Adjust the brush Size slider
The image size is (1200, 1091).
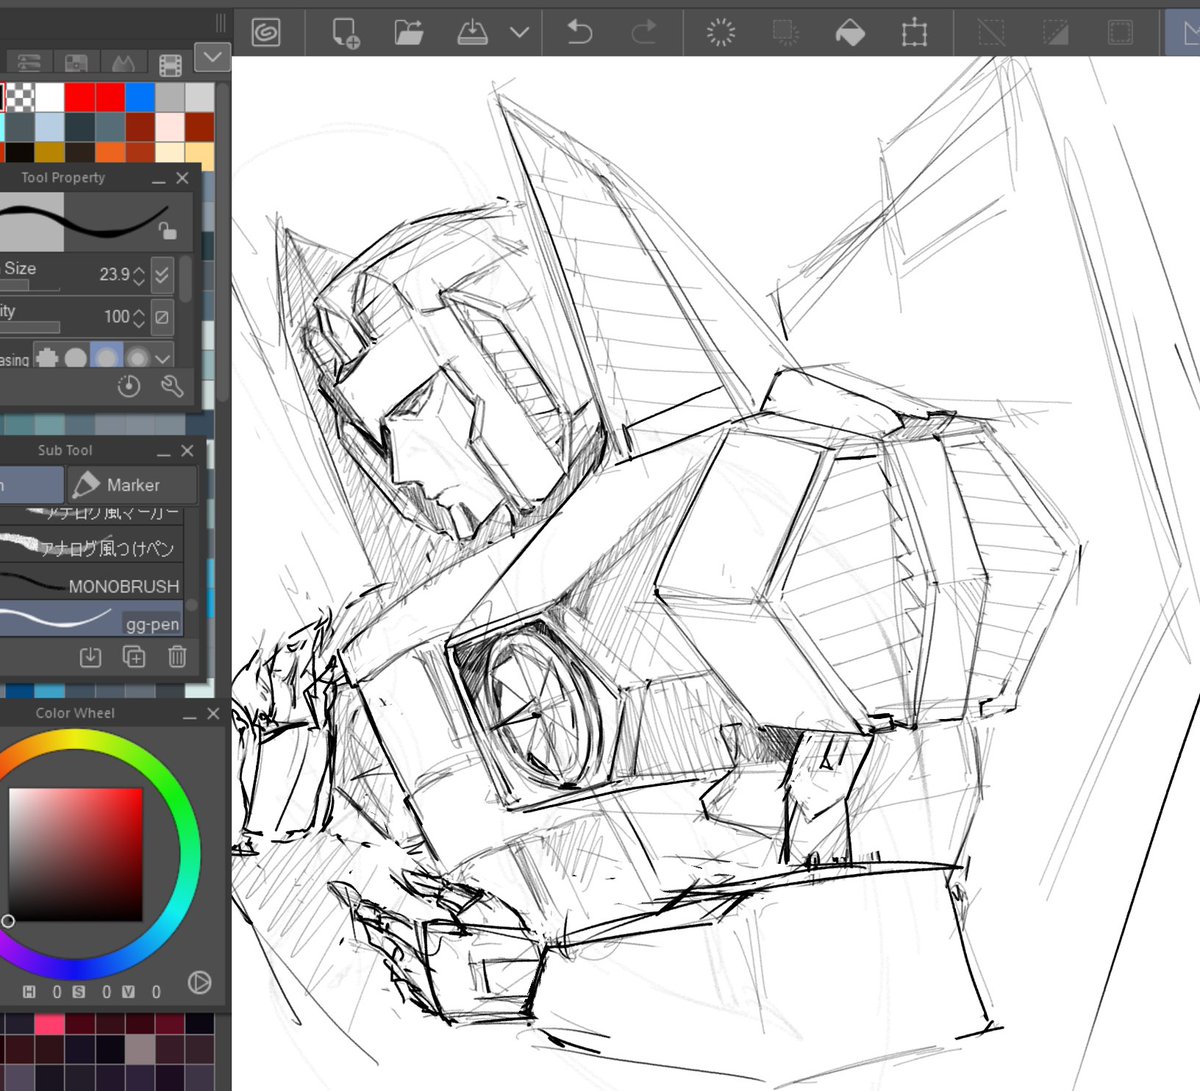30,287
